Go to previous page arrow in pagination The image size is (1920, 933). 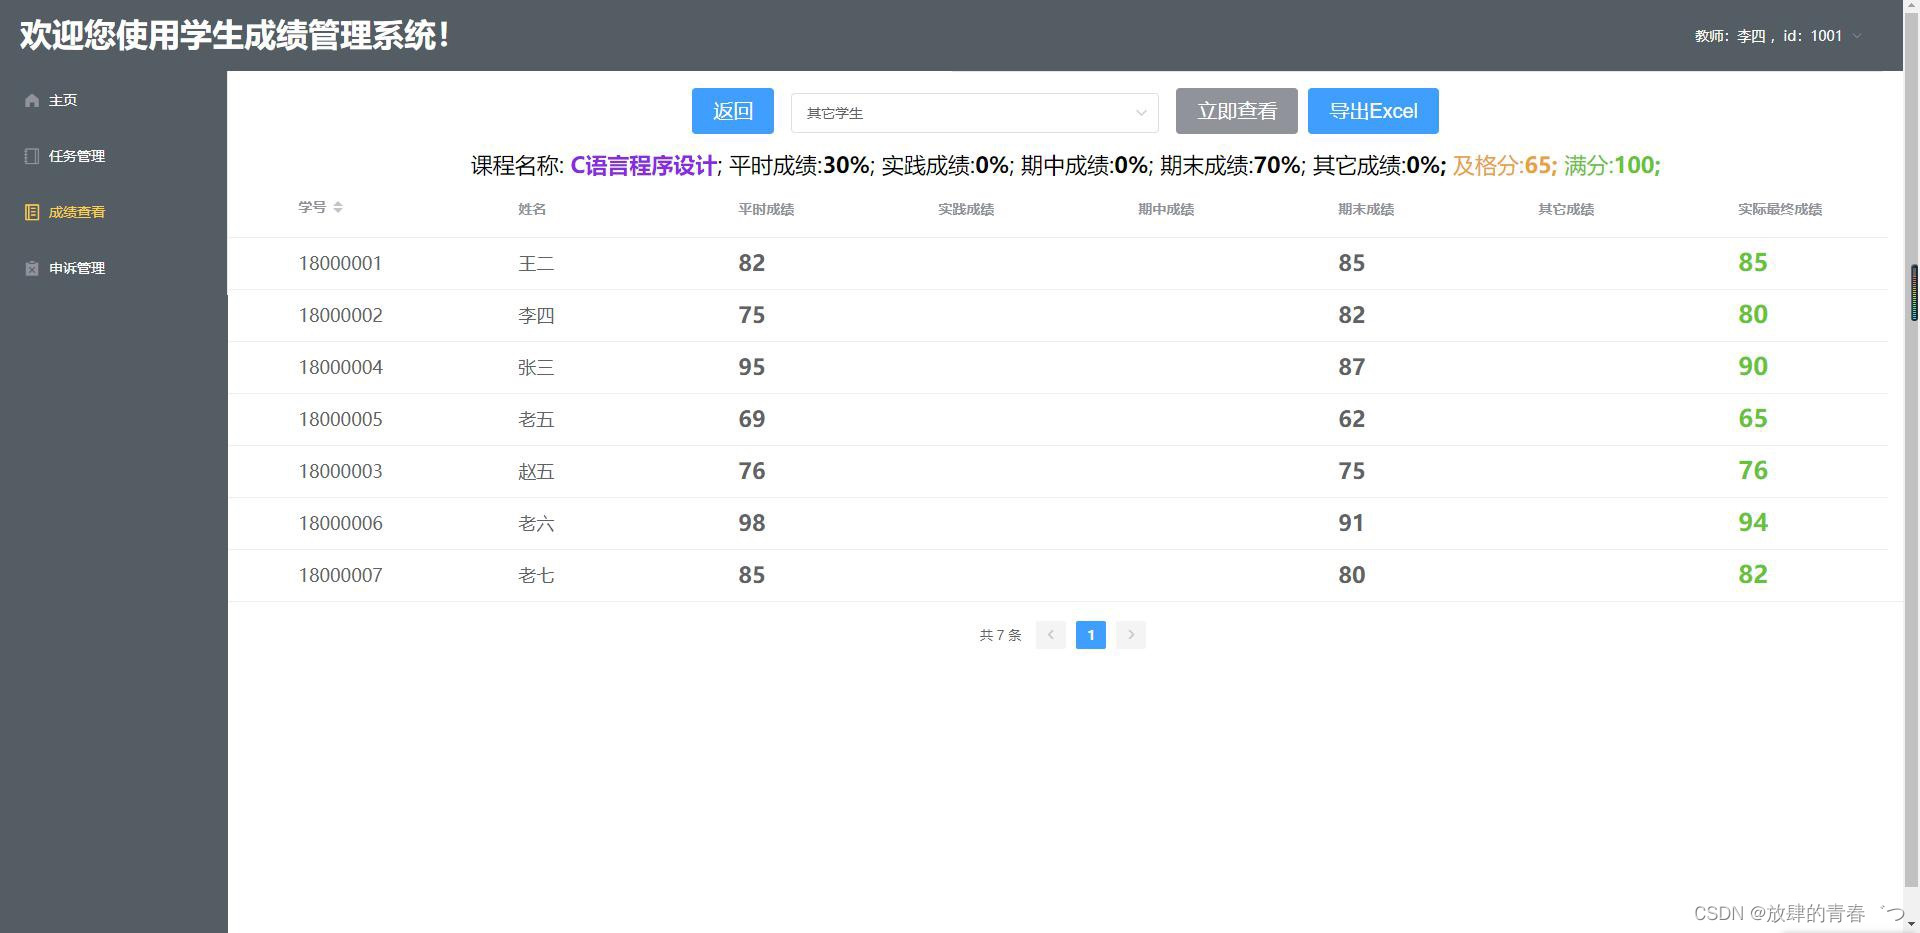[1050, 635]
